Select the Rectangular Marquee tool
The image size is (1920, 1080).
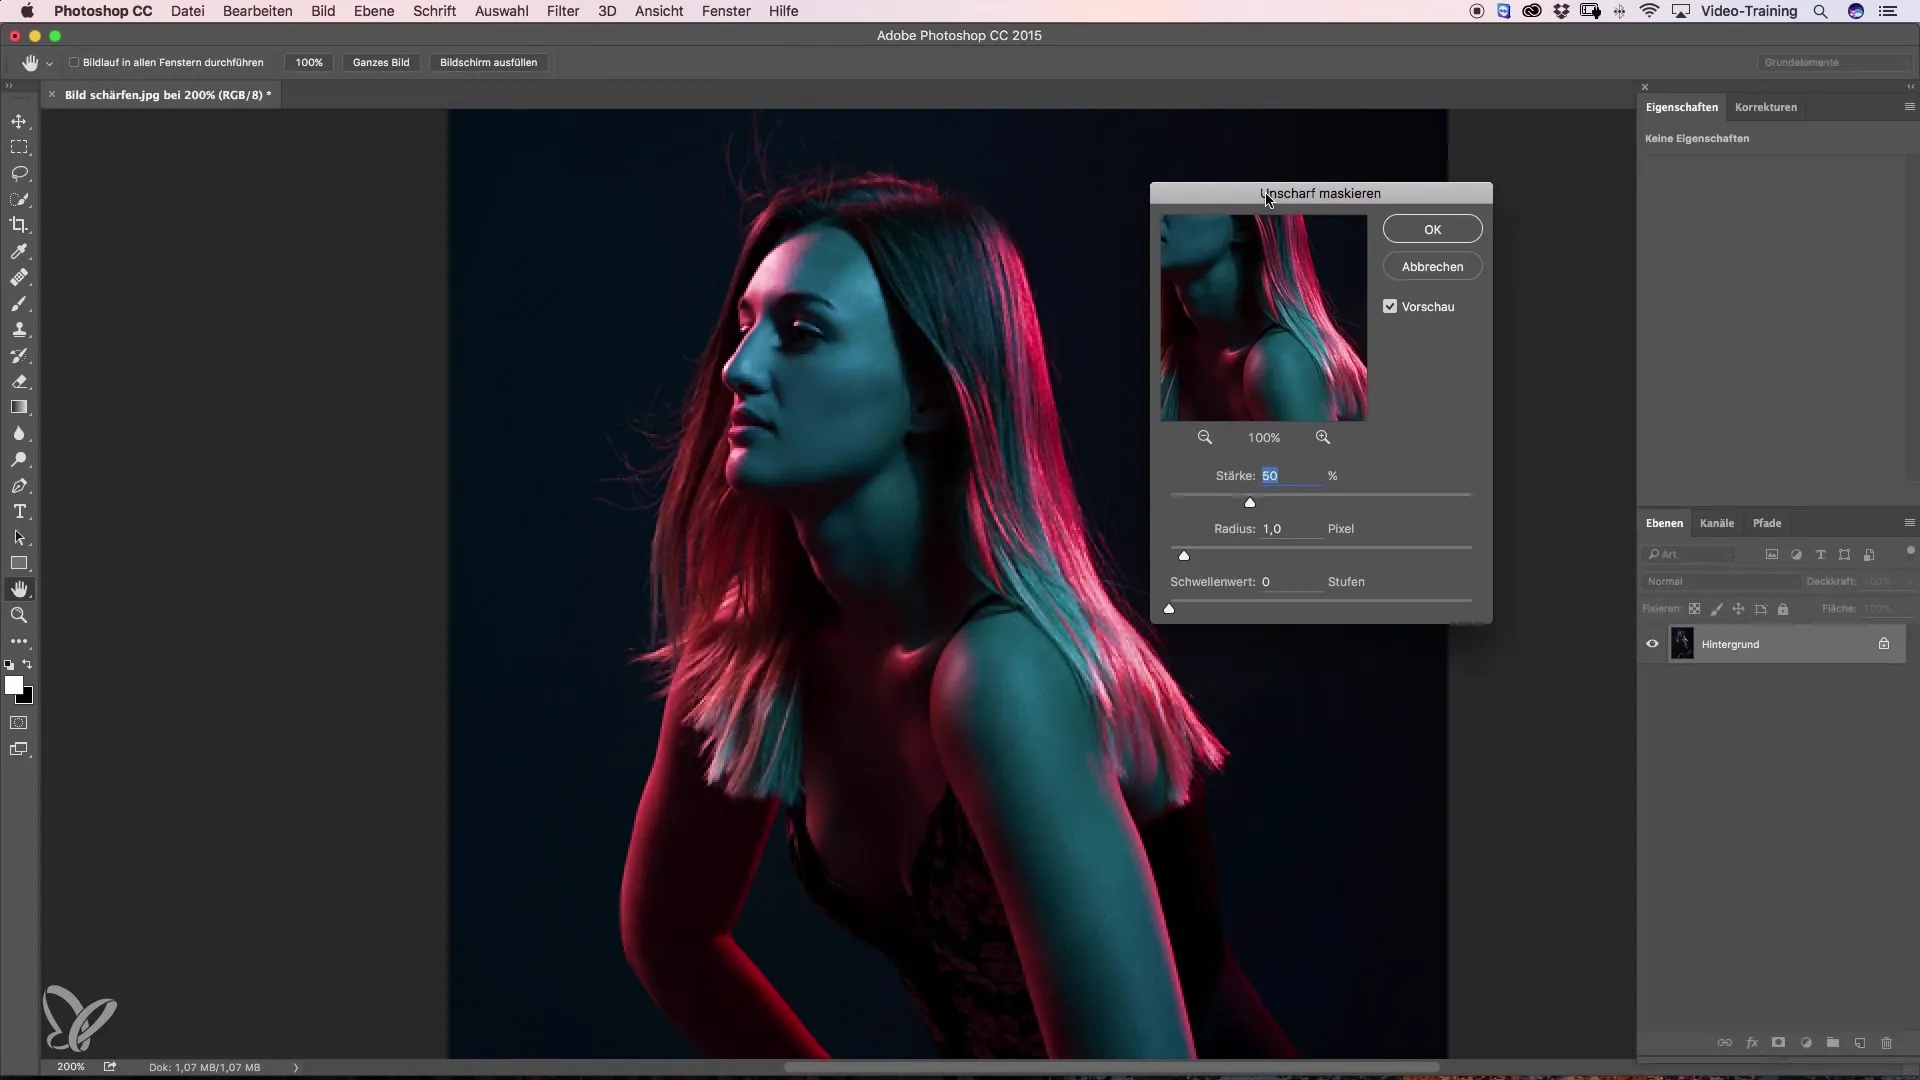tap(19, 147)
